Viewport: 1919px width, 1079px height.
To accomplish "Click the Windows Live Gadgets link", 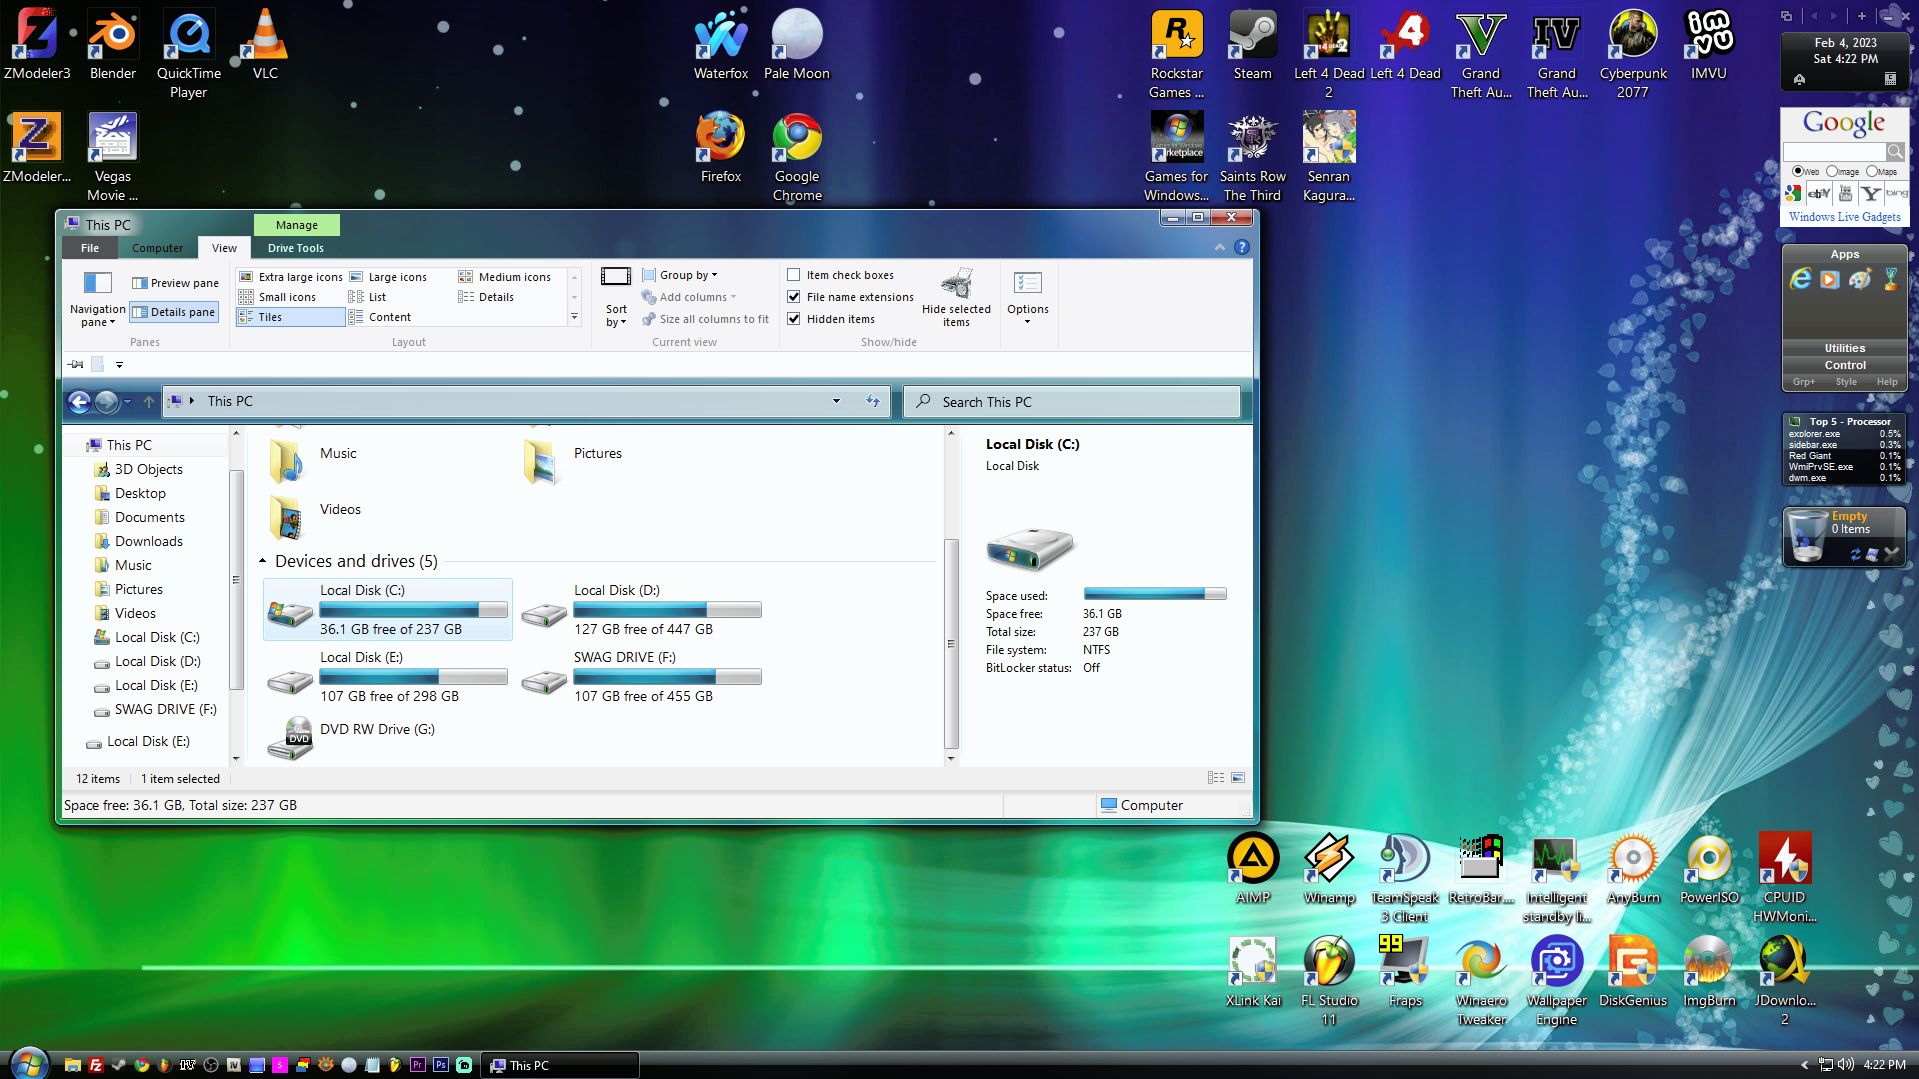I will click(x=1843, y=216).
